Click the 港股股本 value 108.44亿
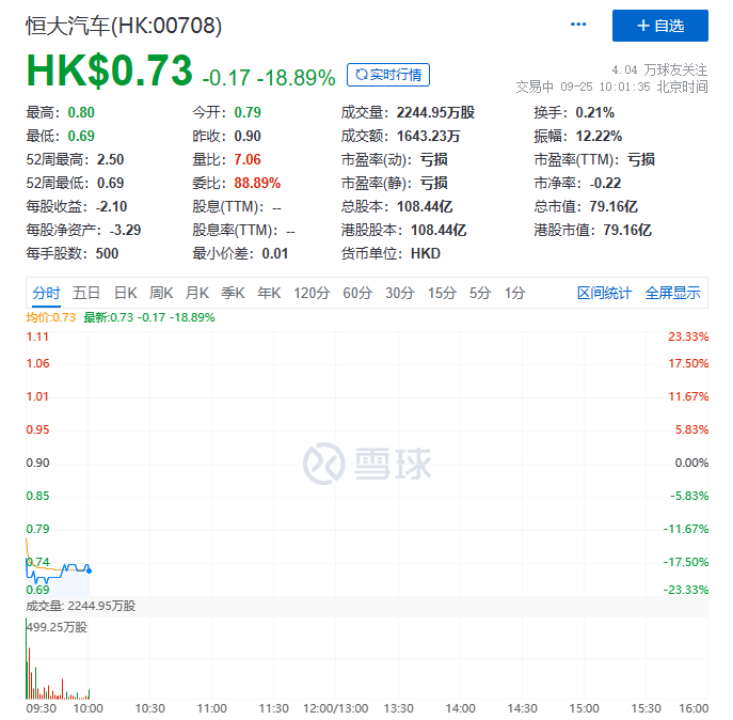The width and height of the screenshot is (733, 720). (x=438, y=230)
